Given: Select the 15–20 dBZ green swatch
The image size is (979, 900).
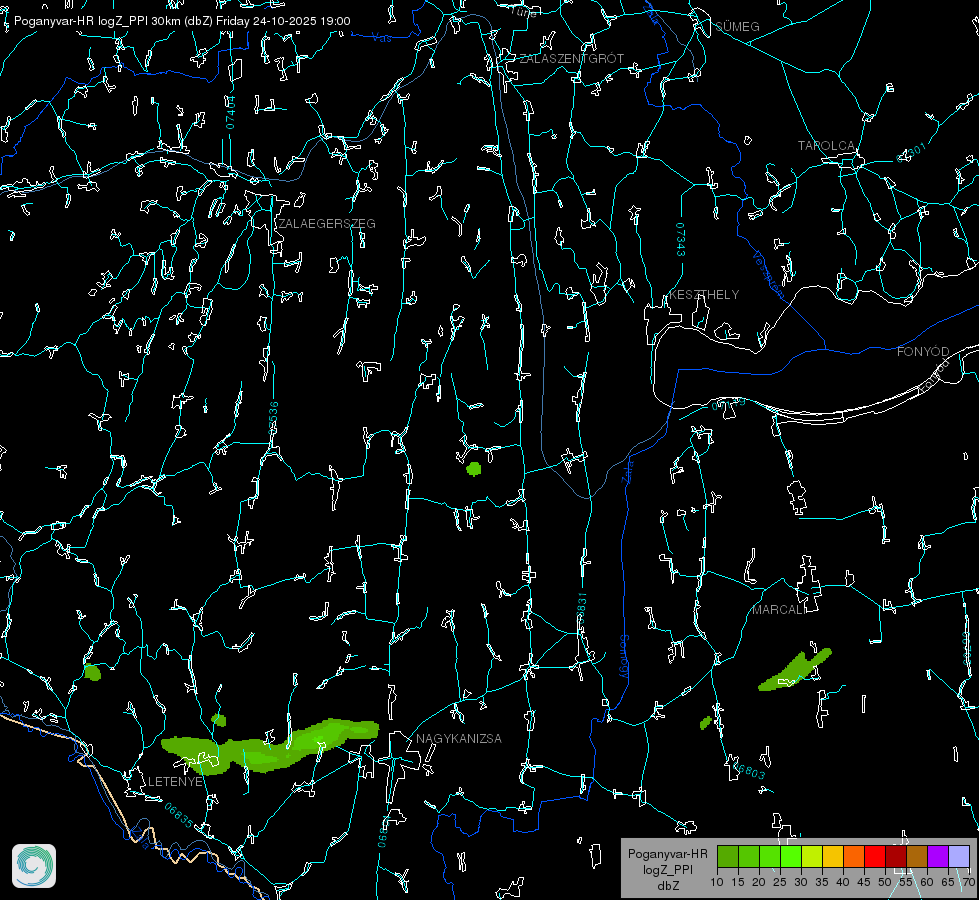Looking at the screenshot, I should [x=749, y=856].
